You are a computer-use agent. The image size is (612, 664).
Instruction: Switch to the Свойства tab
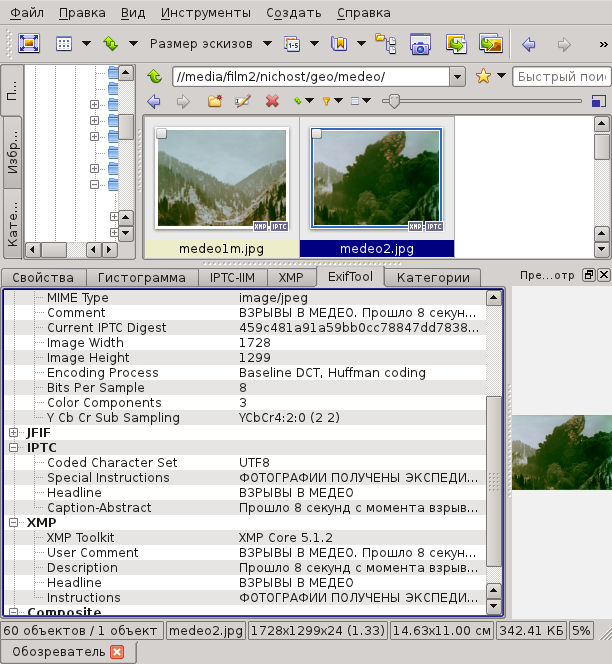coord(43,278)
